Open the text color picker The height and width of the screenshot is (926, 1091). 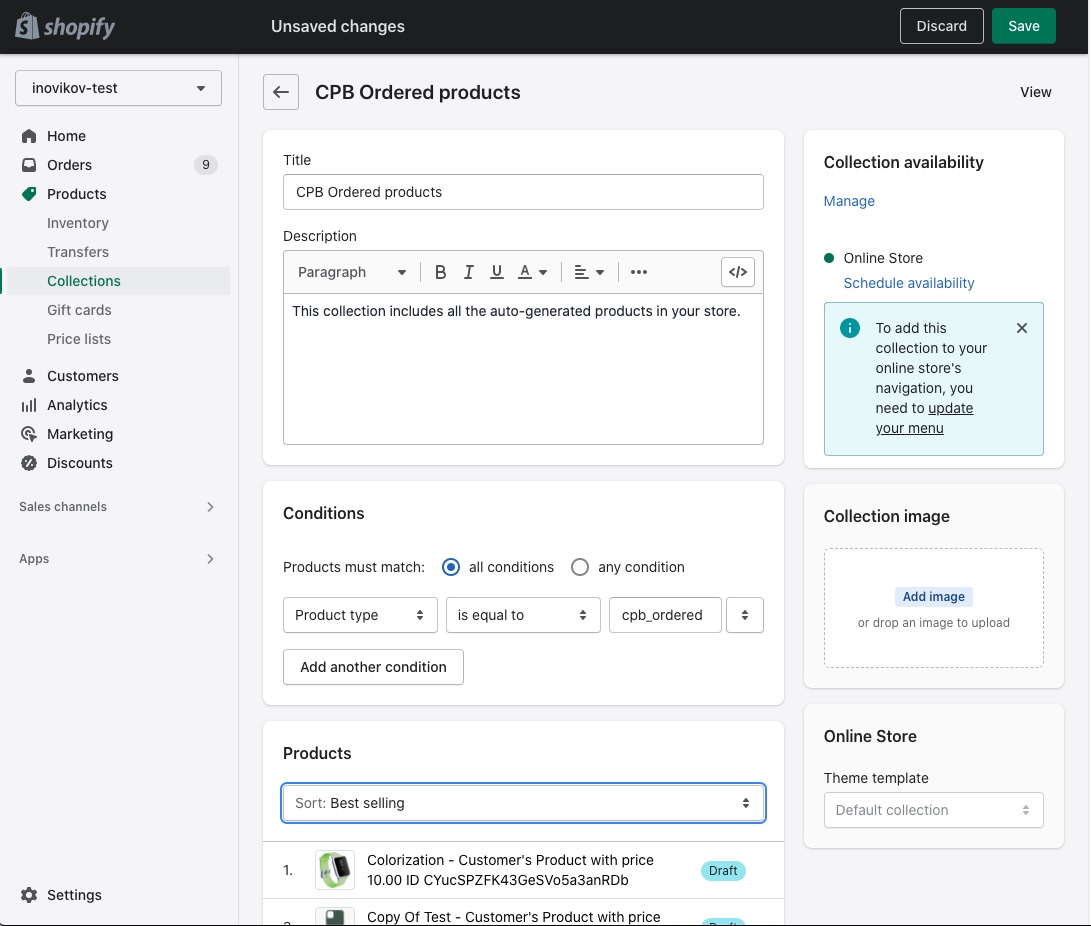532,272
